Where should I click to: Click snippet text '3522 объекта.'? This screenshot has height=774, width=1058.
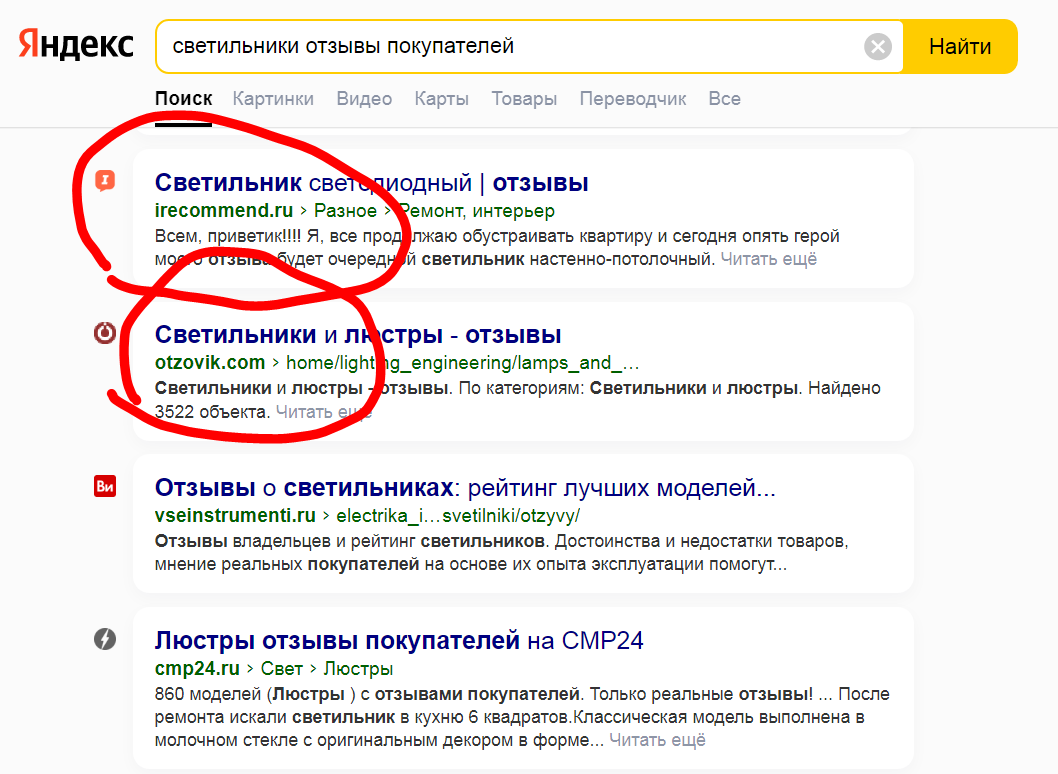coord(213,412)
